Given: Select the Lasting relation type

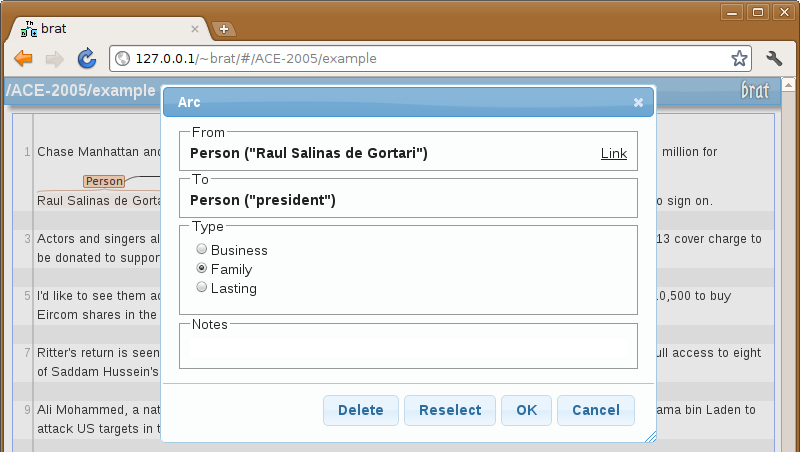Looking at the screenshot, I should (x=202, y=287).
